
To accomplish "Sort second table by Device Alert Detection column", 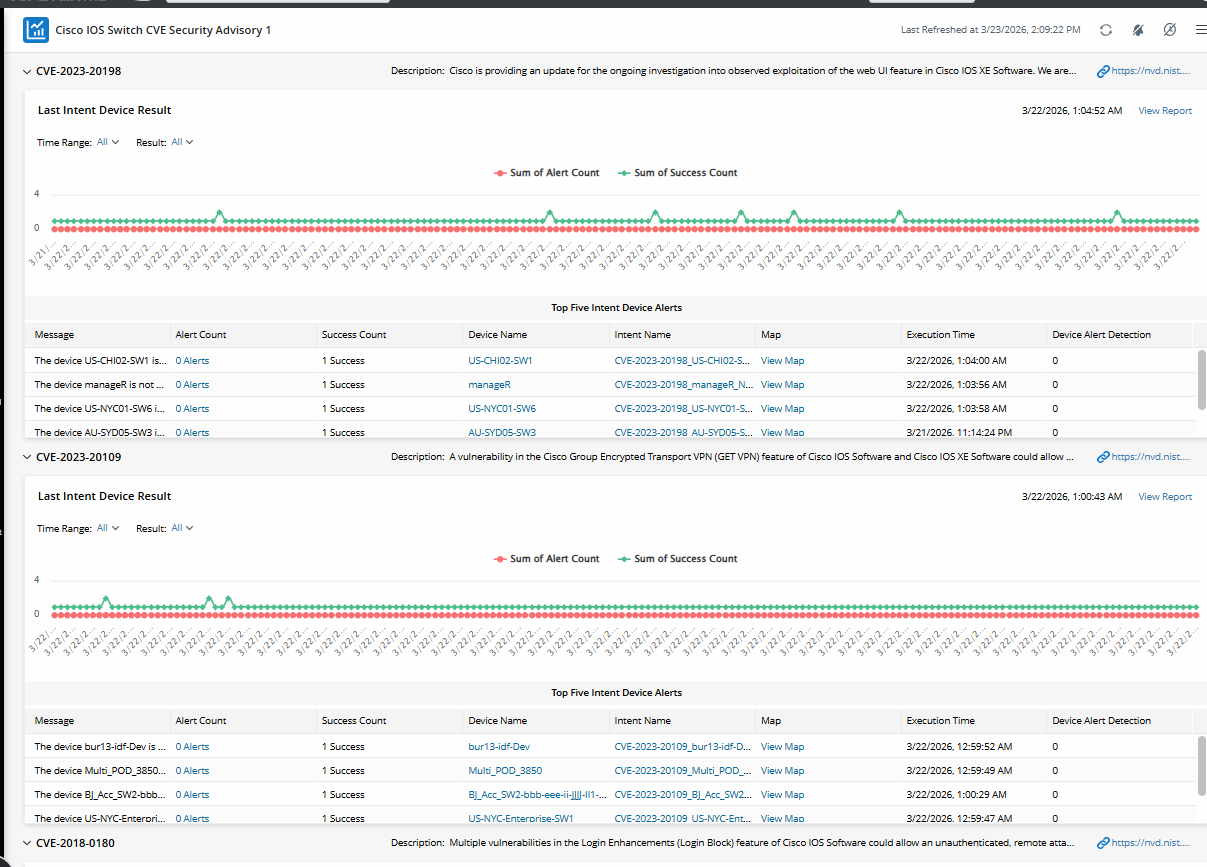I will pos(1102,721).
